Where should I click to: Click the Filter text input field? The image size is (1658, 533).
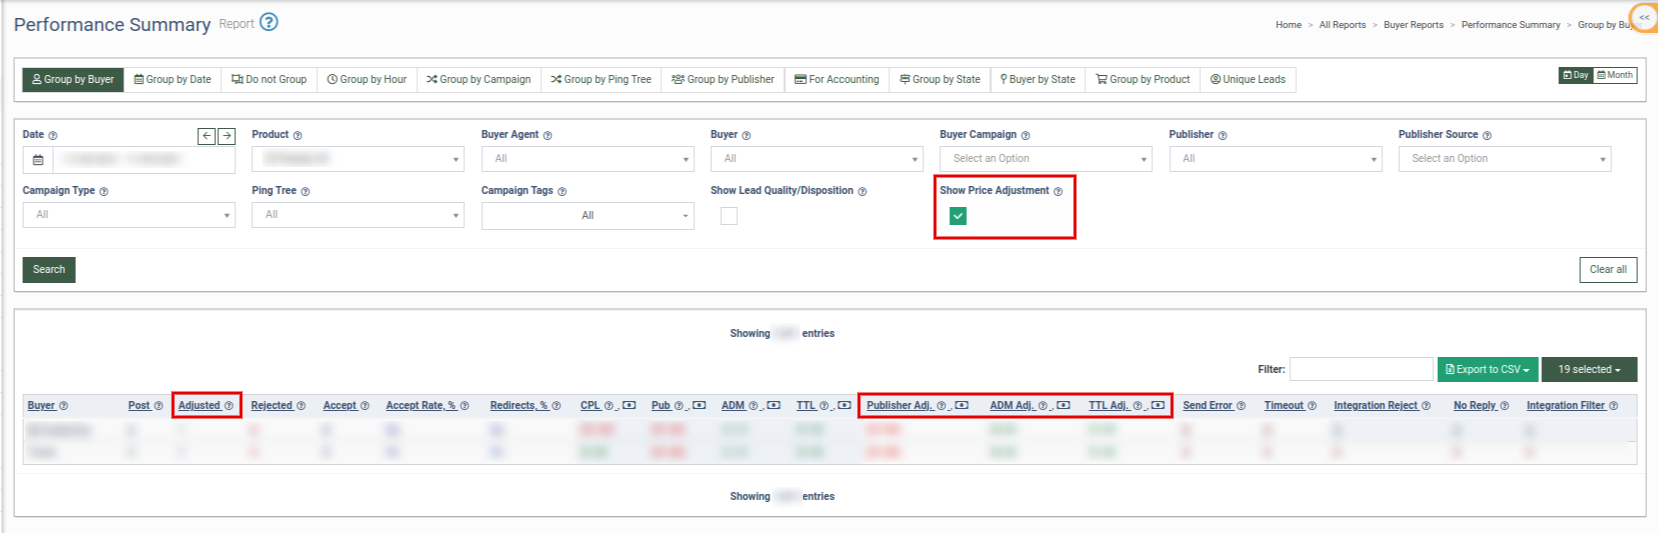pos(1361,369)
